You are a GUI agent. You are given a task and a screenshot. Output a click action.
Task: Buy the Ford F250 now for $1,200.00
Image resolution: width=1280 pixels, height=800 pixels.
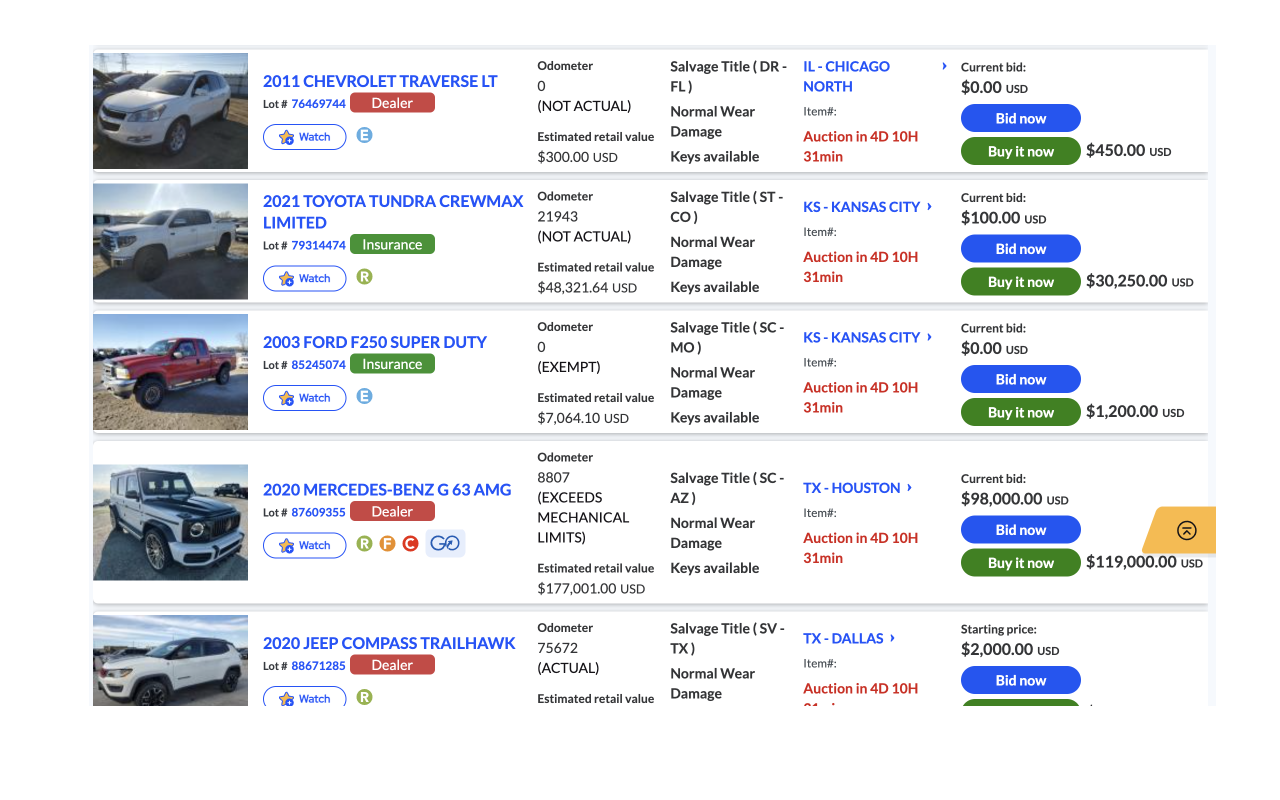[1021, 412]
